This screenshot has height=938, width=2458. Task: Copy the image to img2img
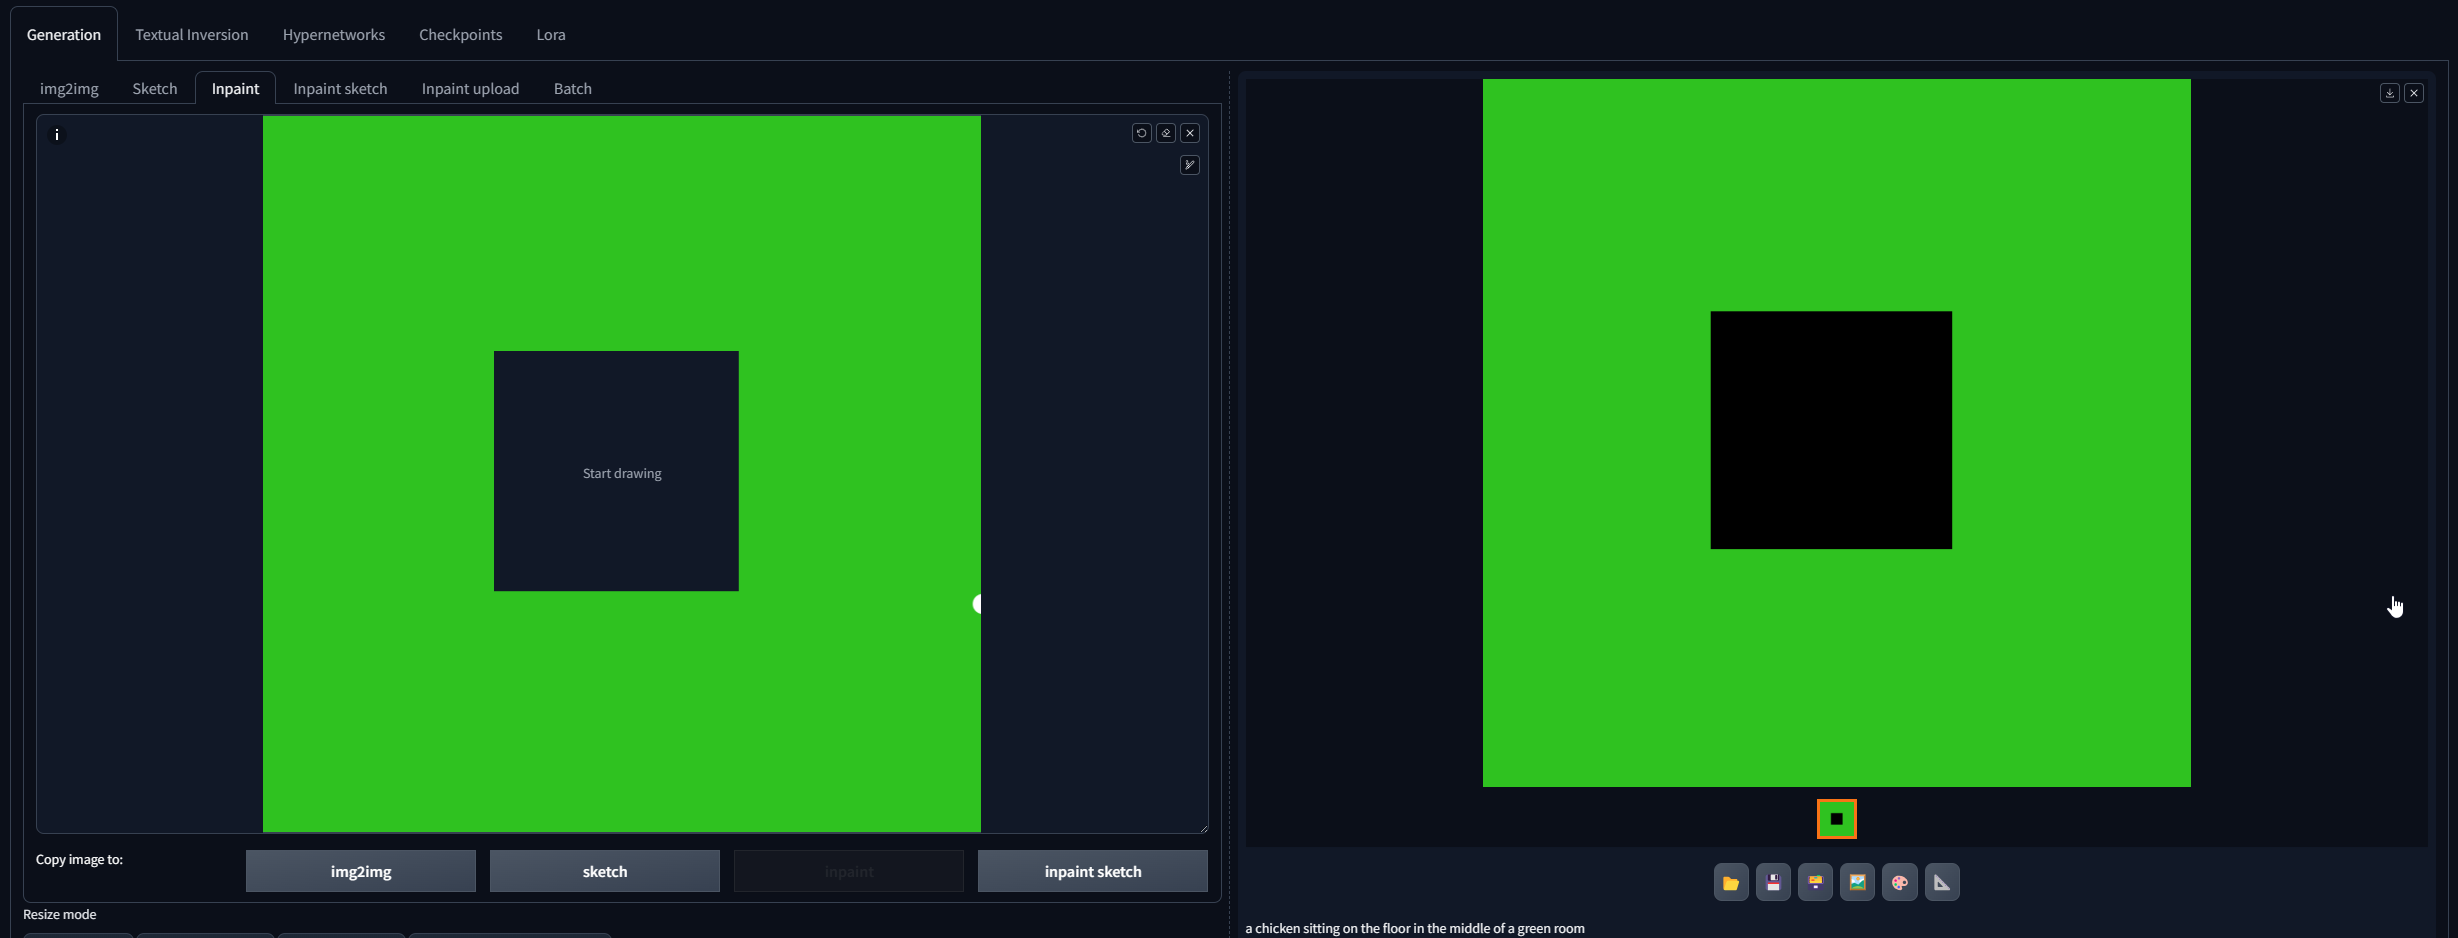(360, 871)
